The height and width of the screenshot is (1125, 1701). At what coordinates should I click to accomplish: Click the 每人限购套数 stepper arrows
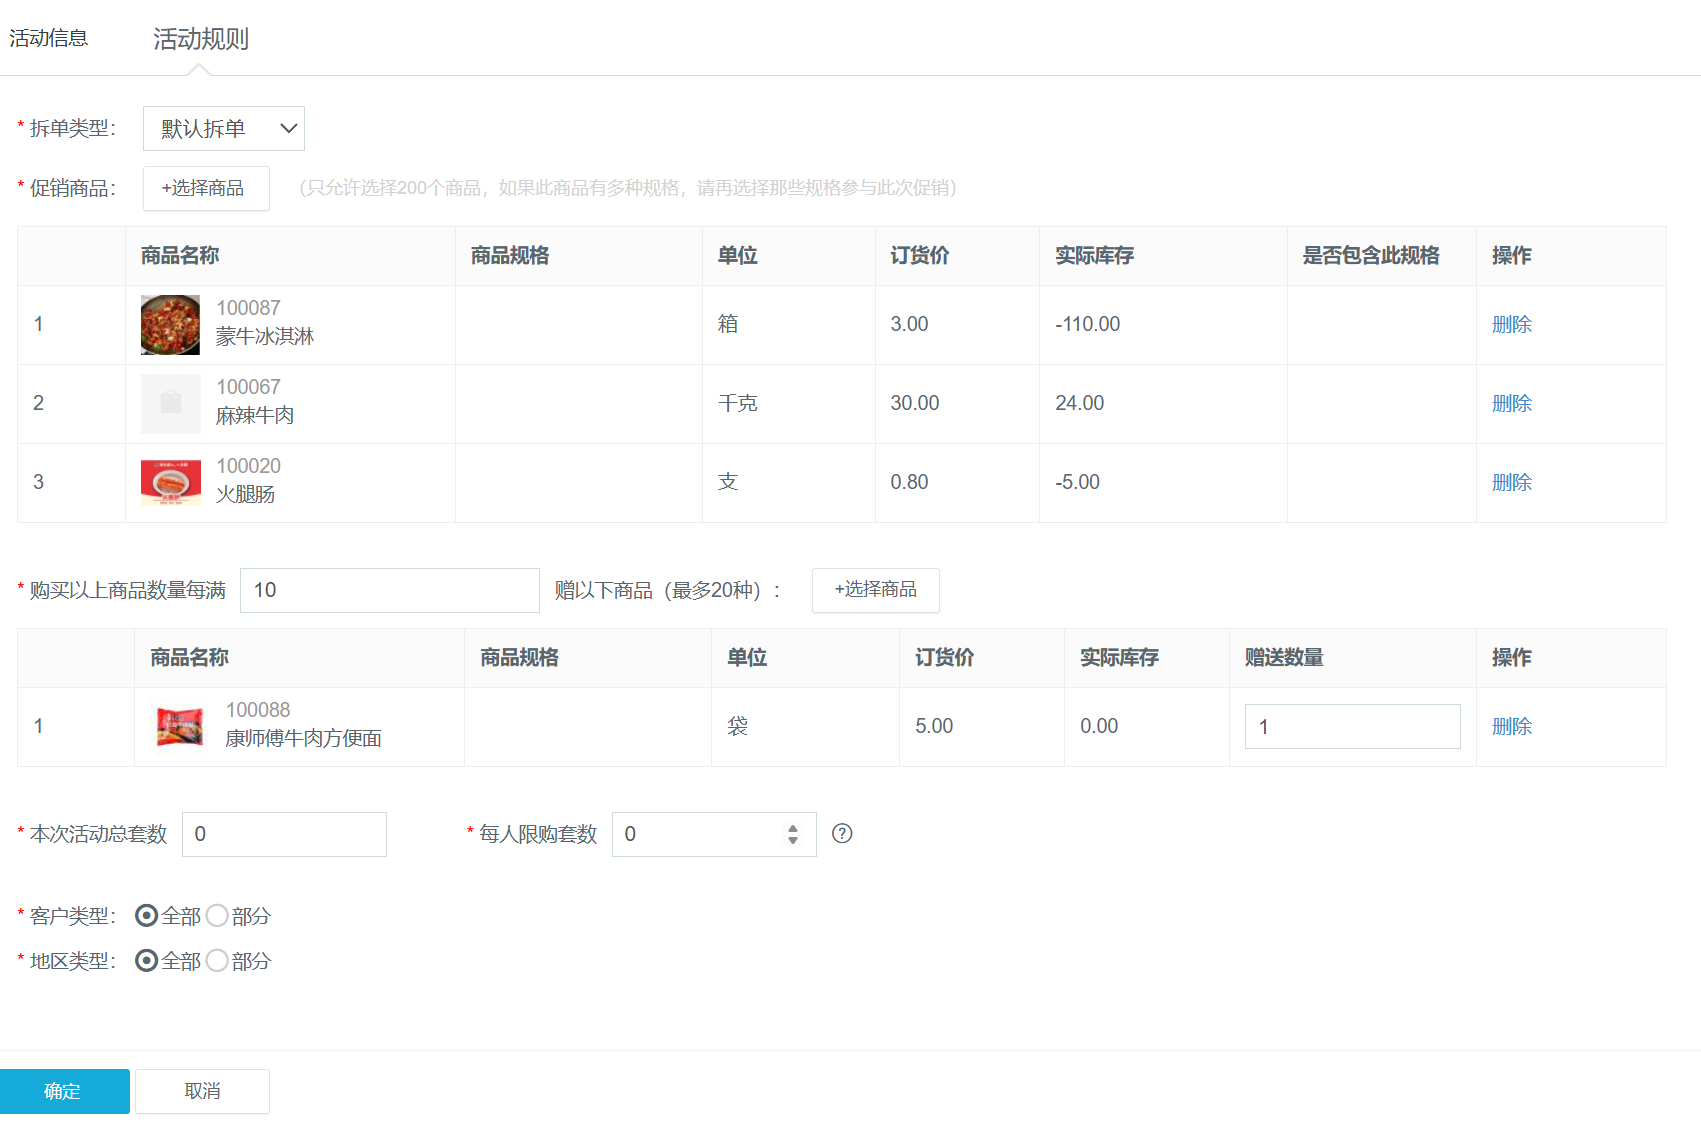click(x=793, y=834)
